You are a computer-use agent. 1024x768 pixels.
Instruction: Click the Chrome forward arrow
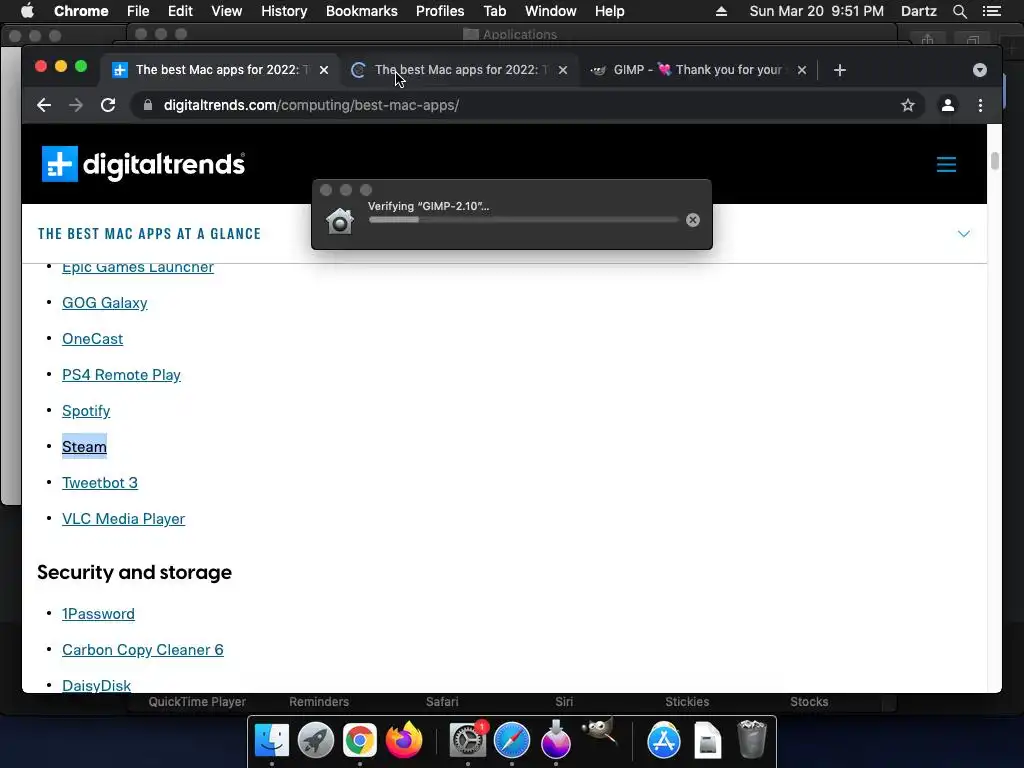point(76,105)
